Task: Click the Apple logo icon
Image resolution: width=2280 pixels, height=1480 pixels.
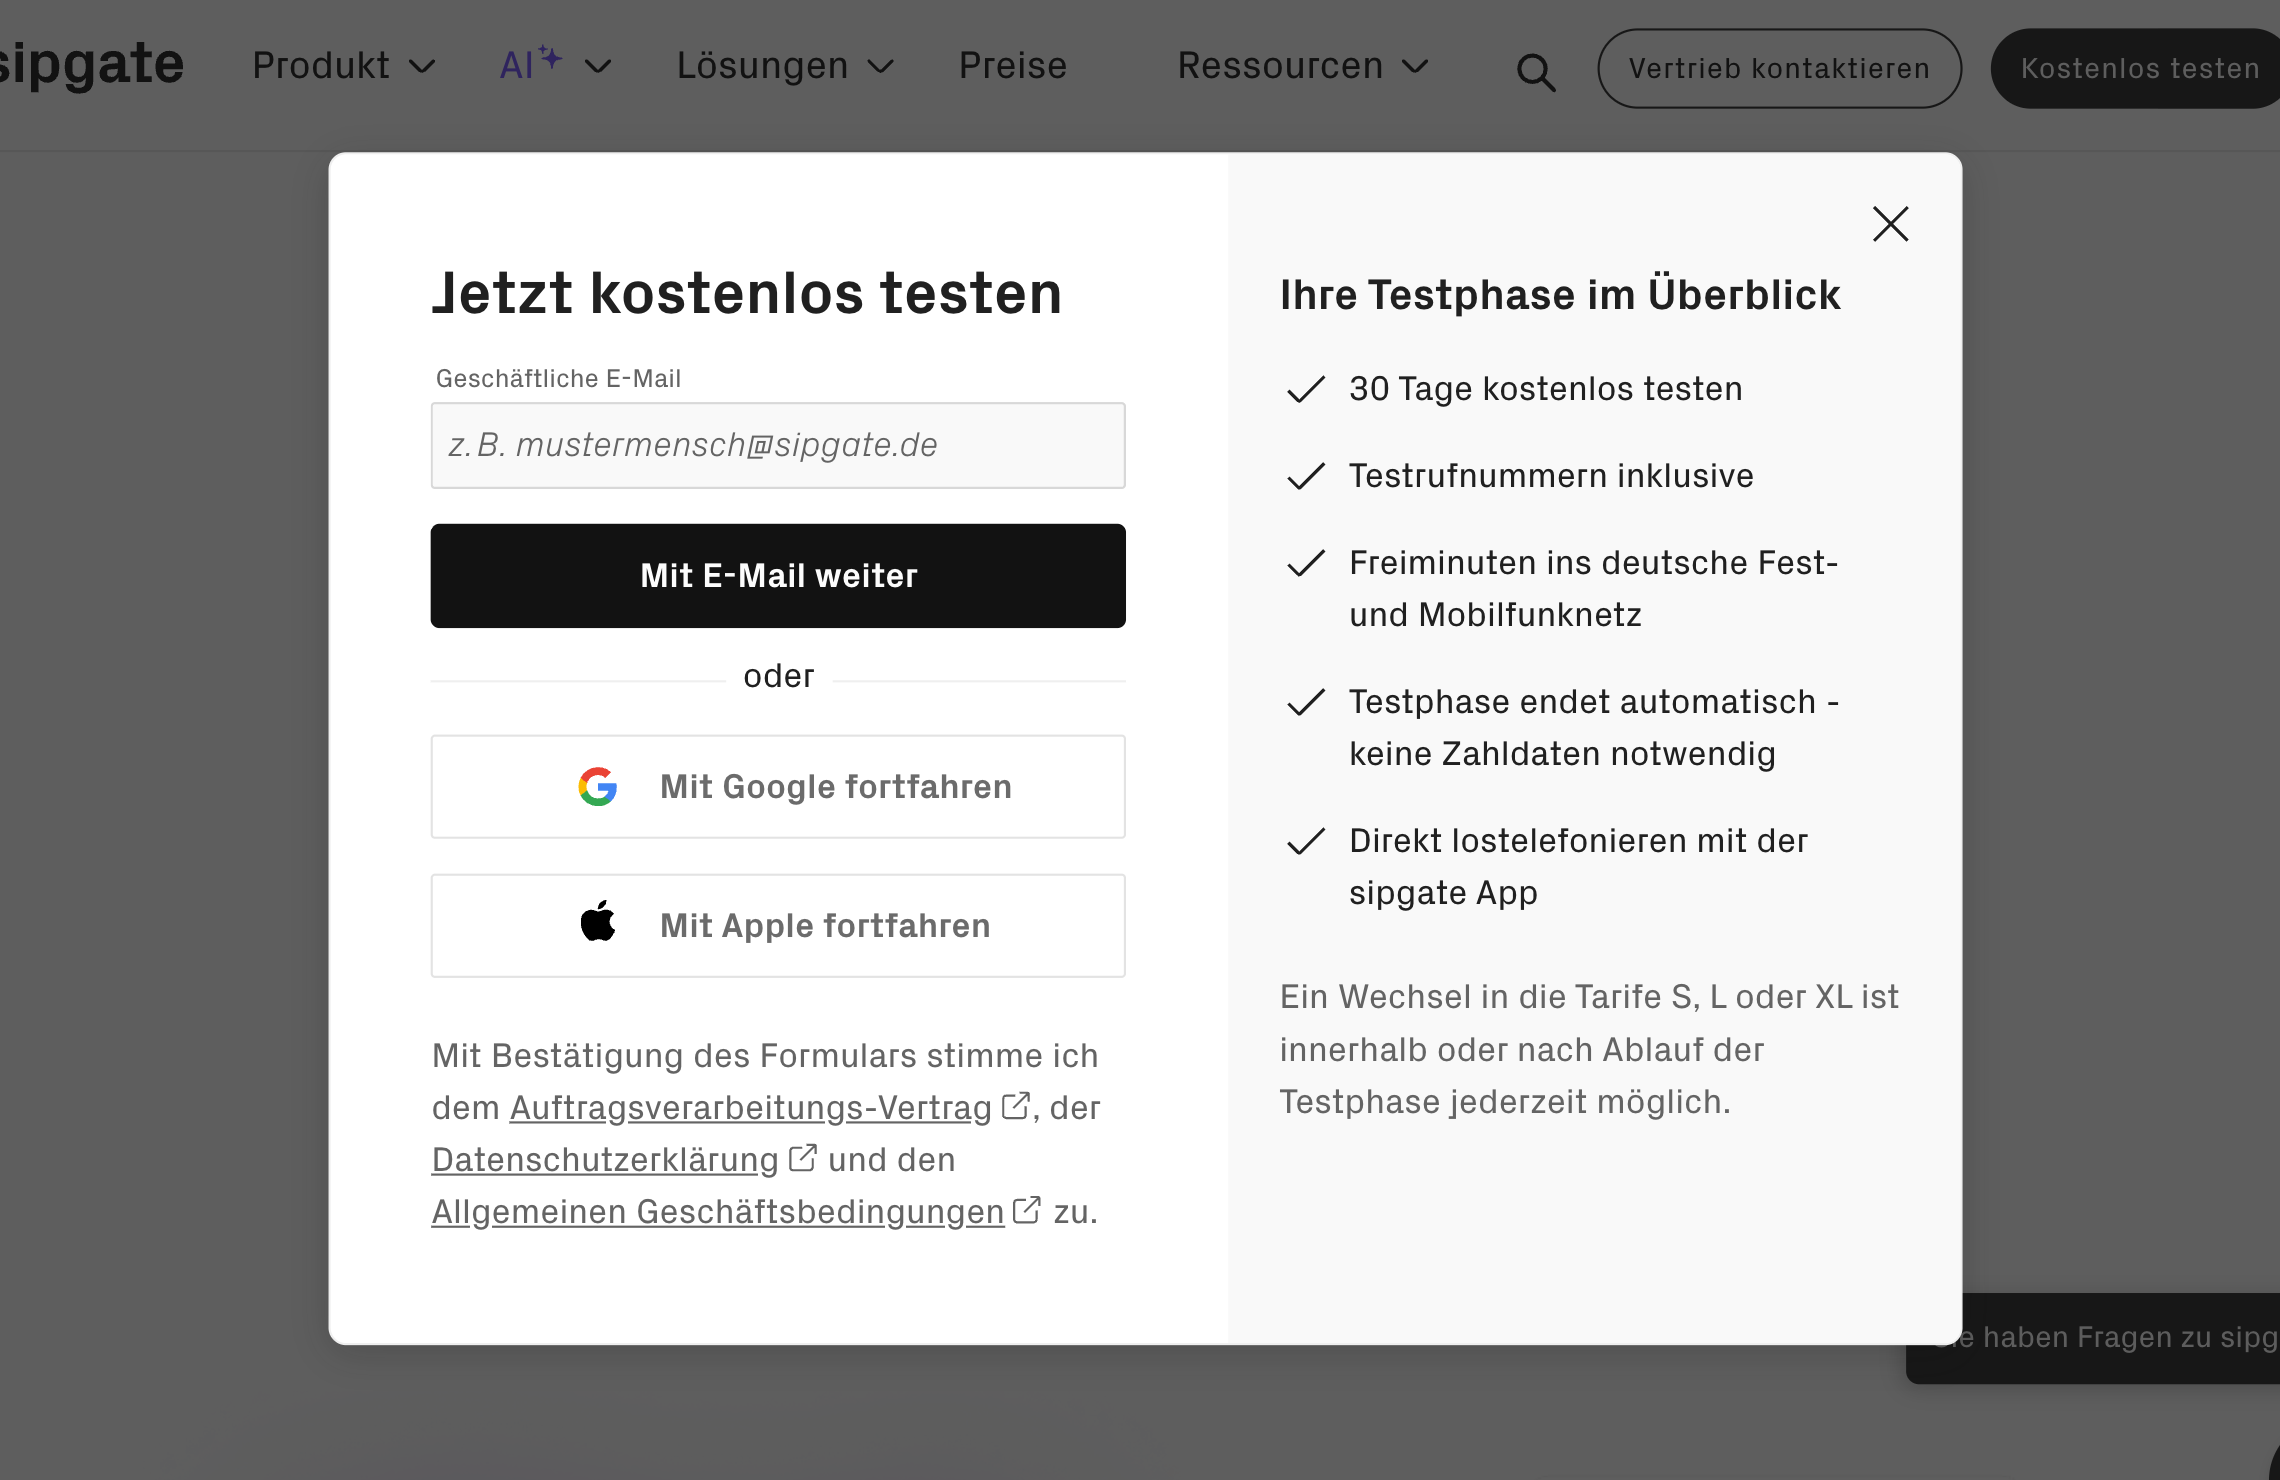Action: pos(598,921)
